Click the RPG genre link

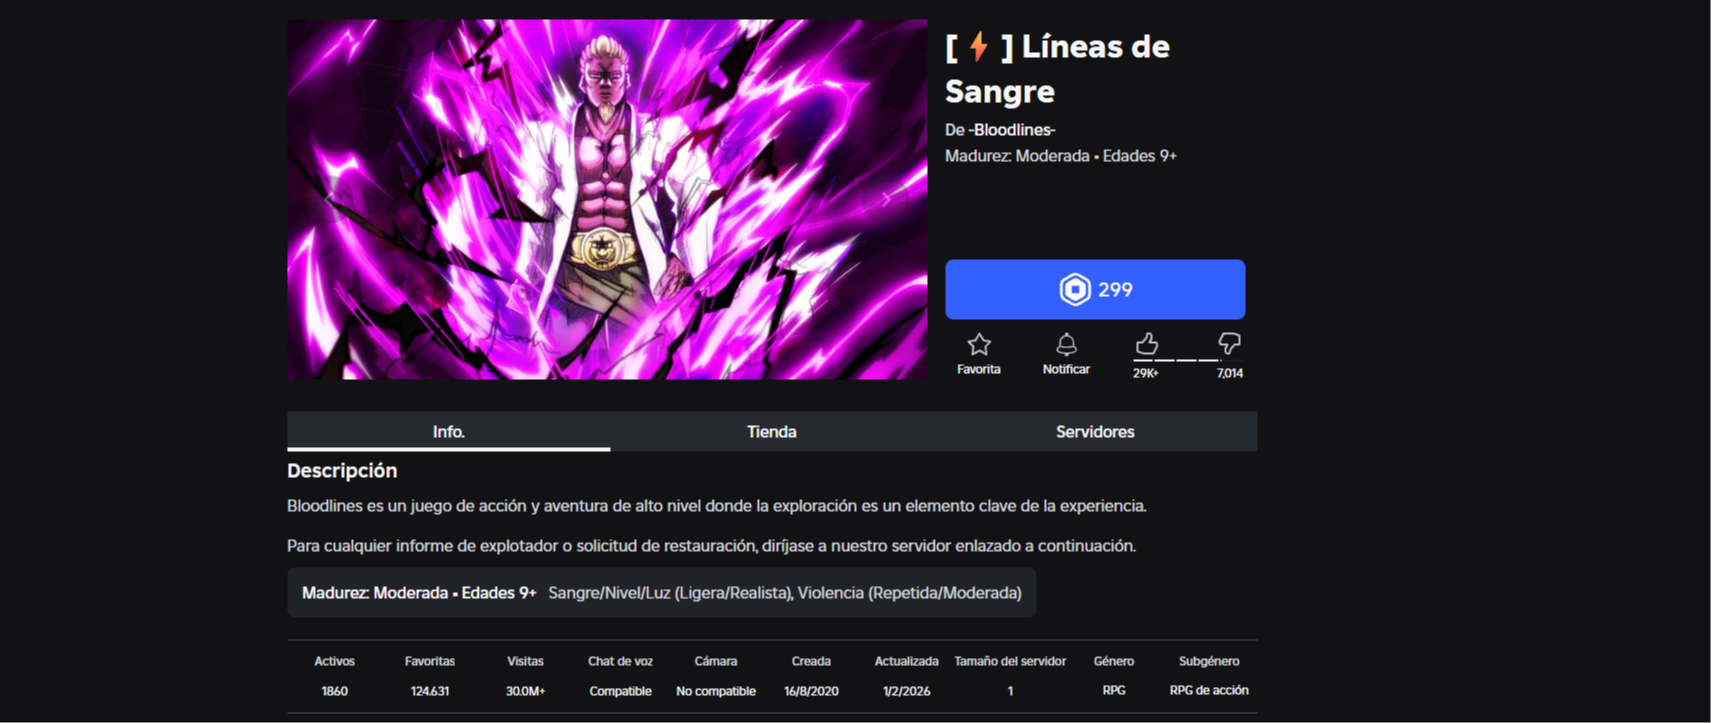coord(1113,690)
